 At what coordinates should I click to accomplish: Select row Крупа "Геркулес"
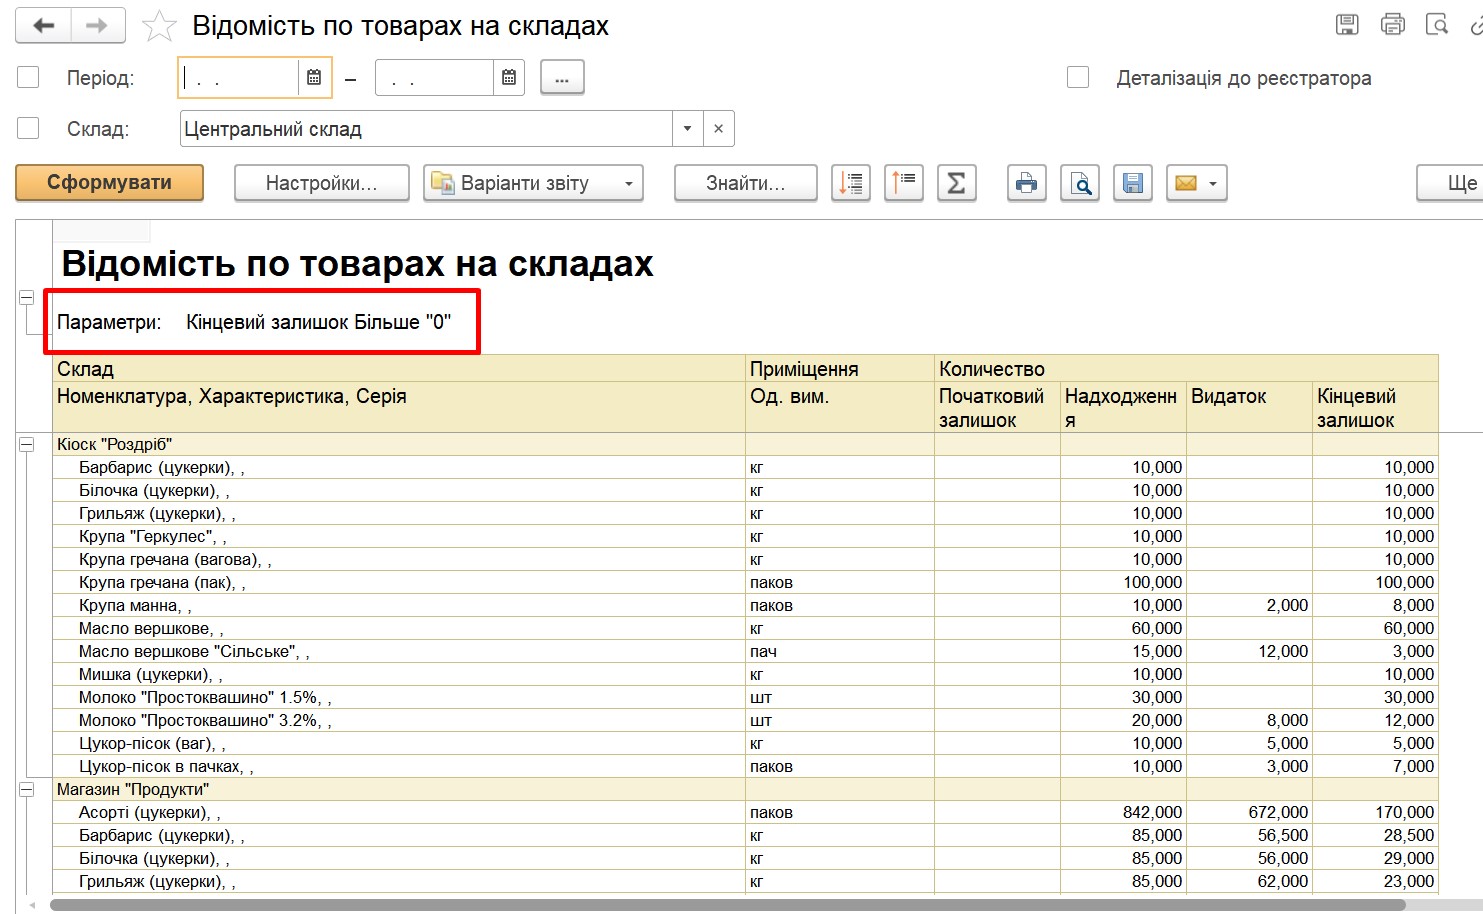[x=746, y=536]
